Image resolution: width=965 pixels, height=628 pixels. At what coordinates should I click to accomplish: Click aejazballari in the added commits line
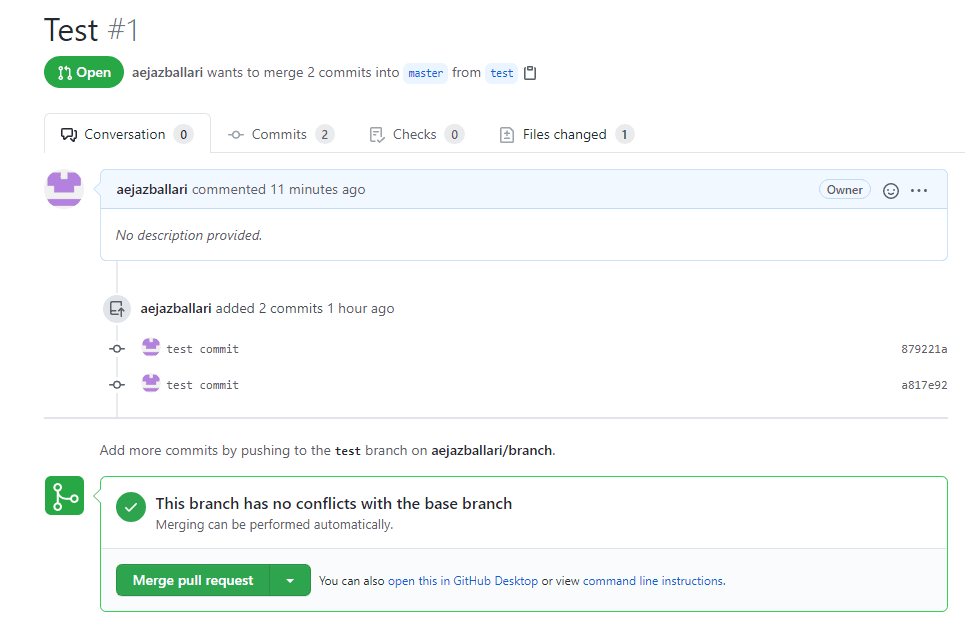point(176,308)
